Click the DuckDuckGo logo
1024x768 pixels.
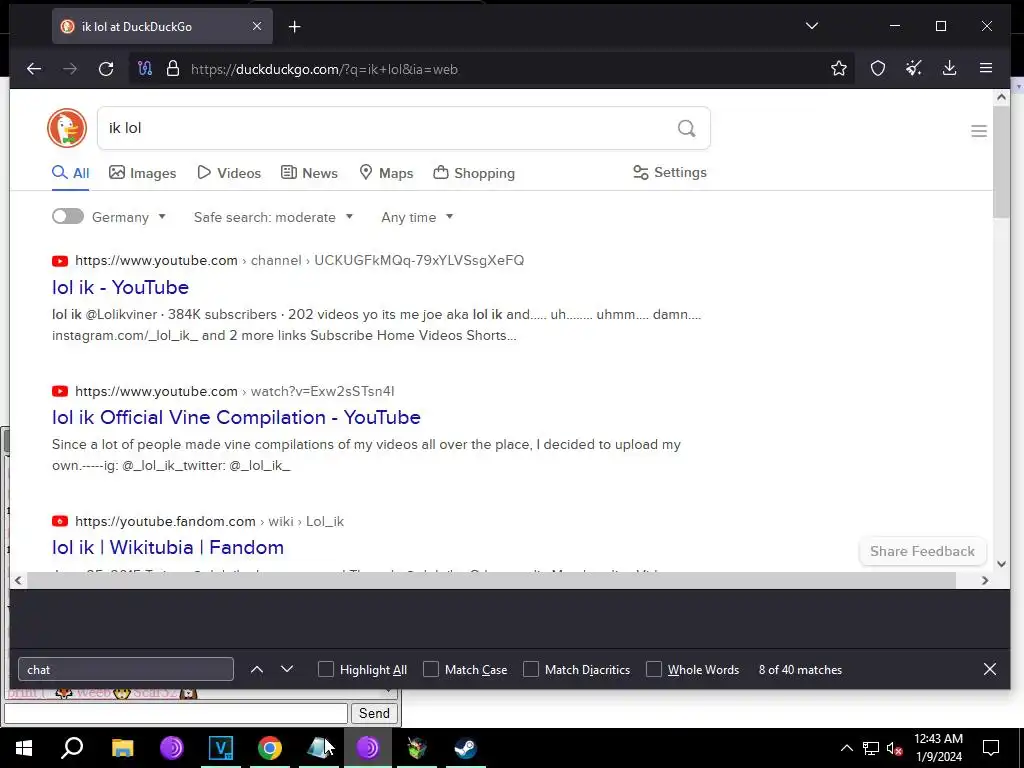coord(67,128)
